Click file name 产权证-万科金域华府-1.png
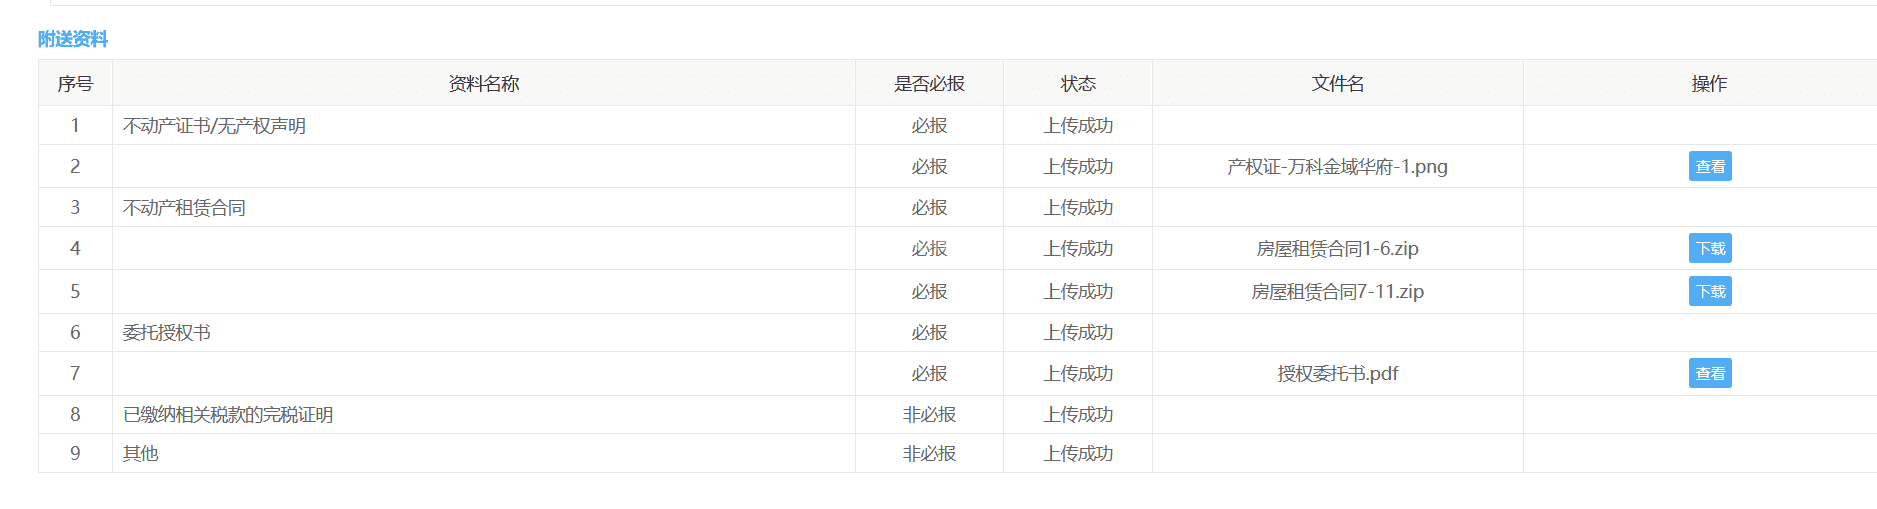 click(1337, 166)
